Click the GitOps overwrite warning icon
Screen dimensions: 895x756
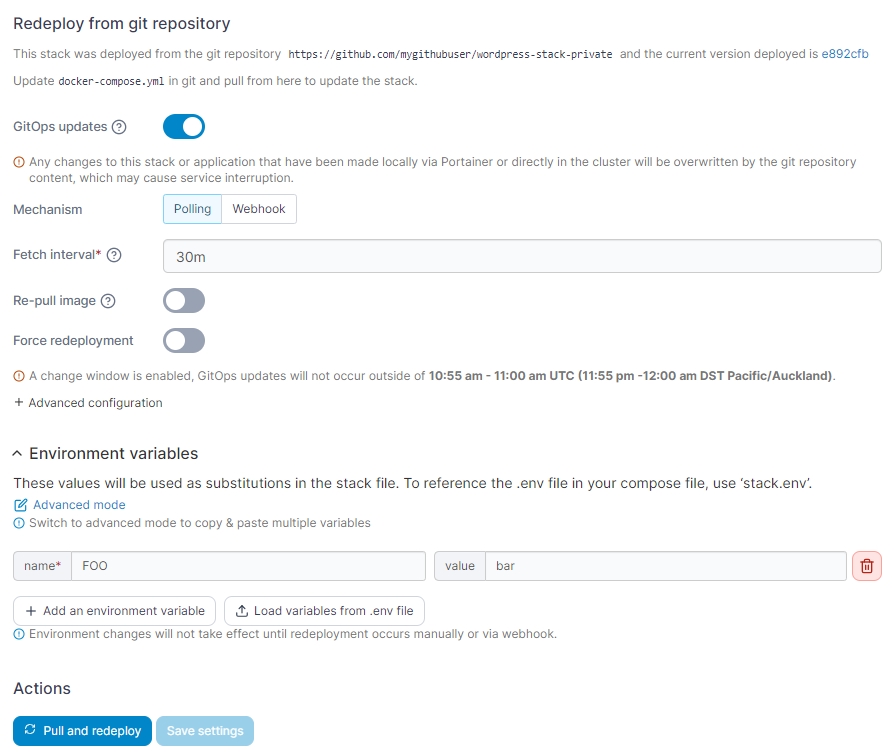click(19, 161)
